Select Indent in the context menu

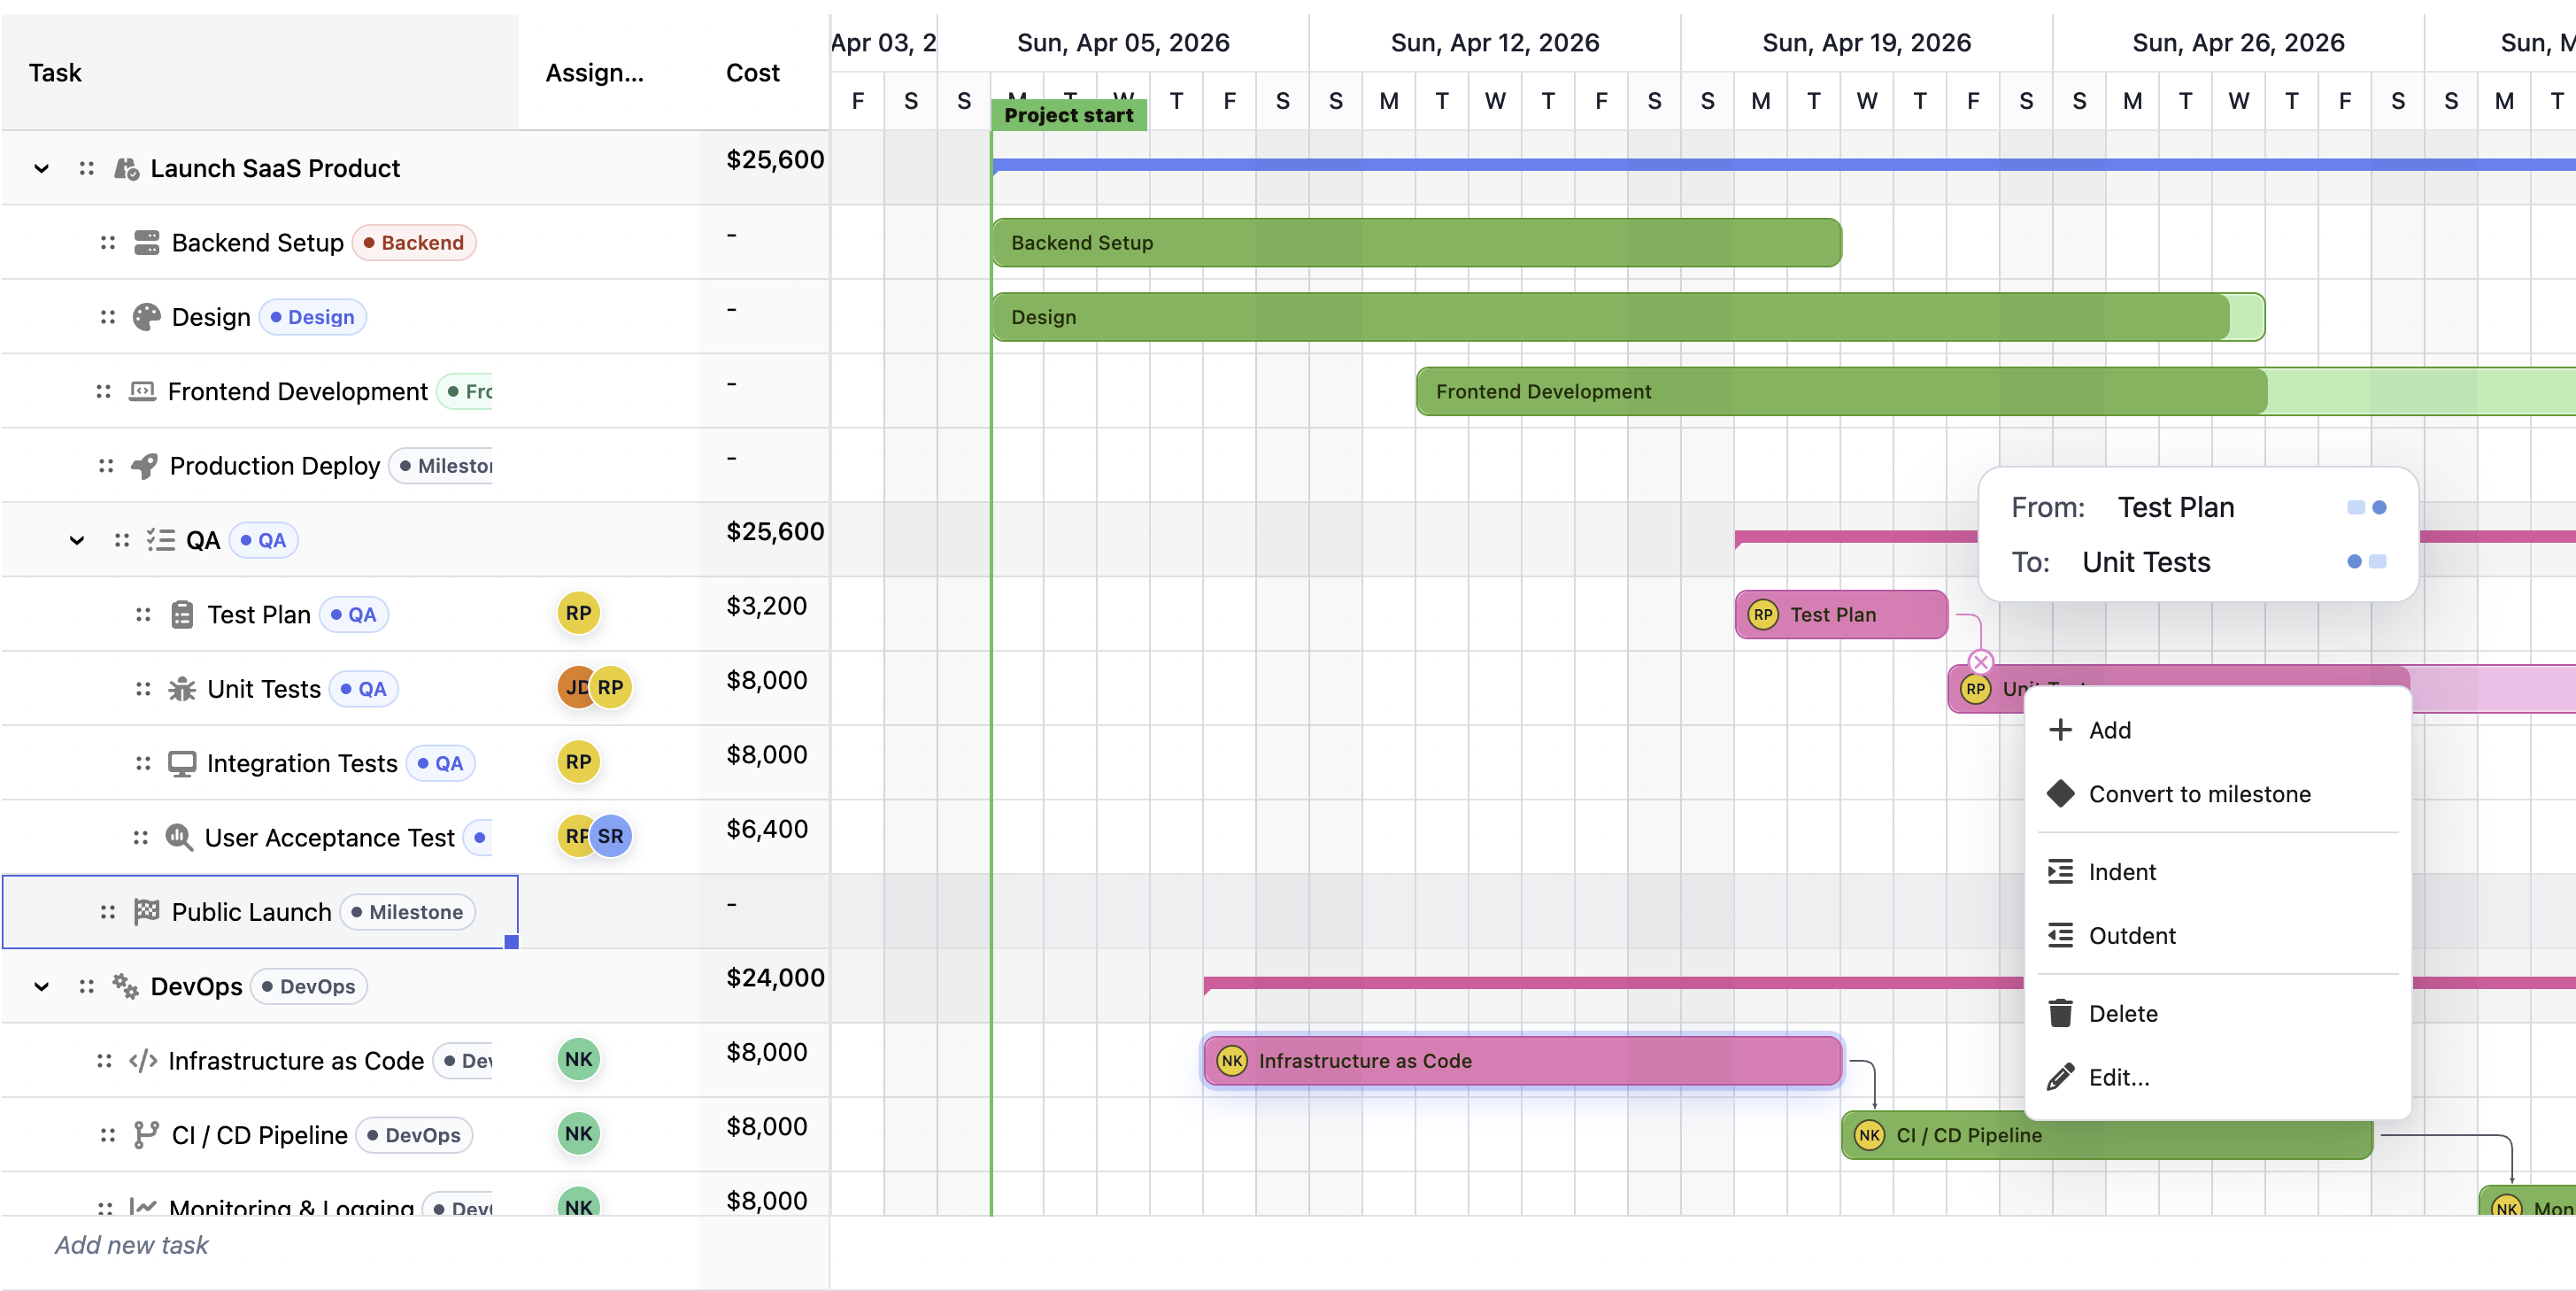pyautogui.click(x=2218, y=872)
